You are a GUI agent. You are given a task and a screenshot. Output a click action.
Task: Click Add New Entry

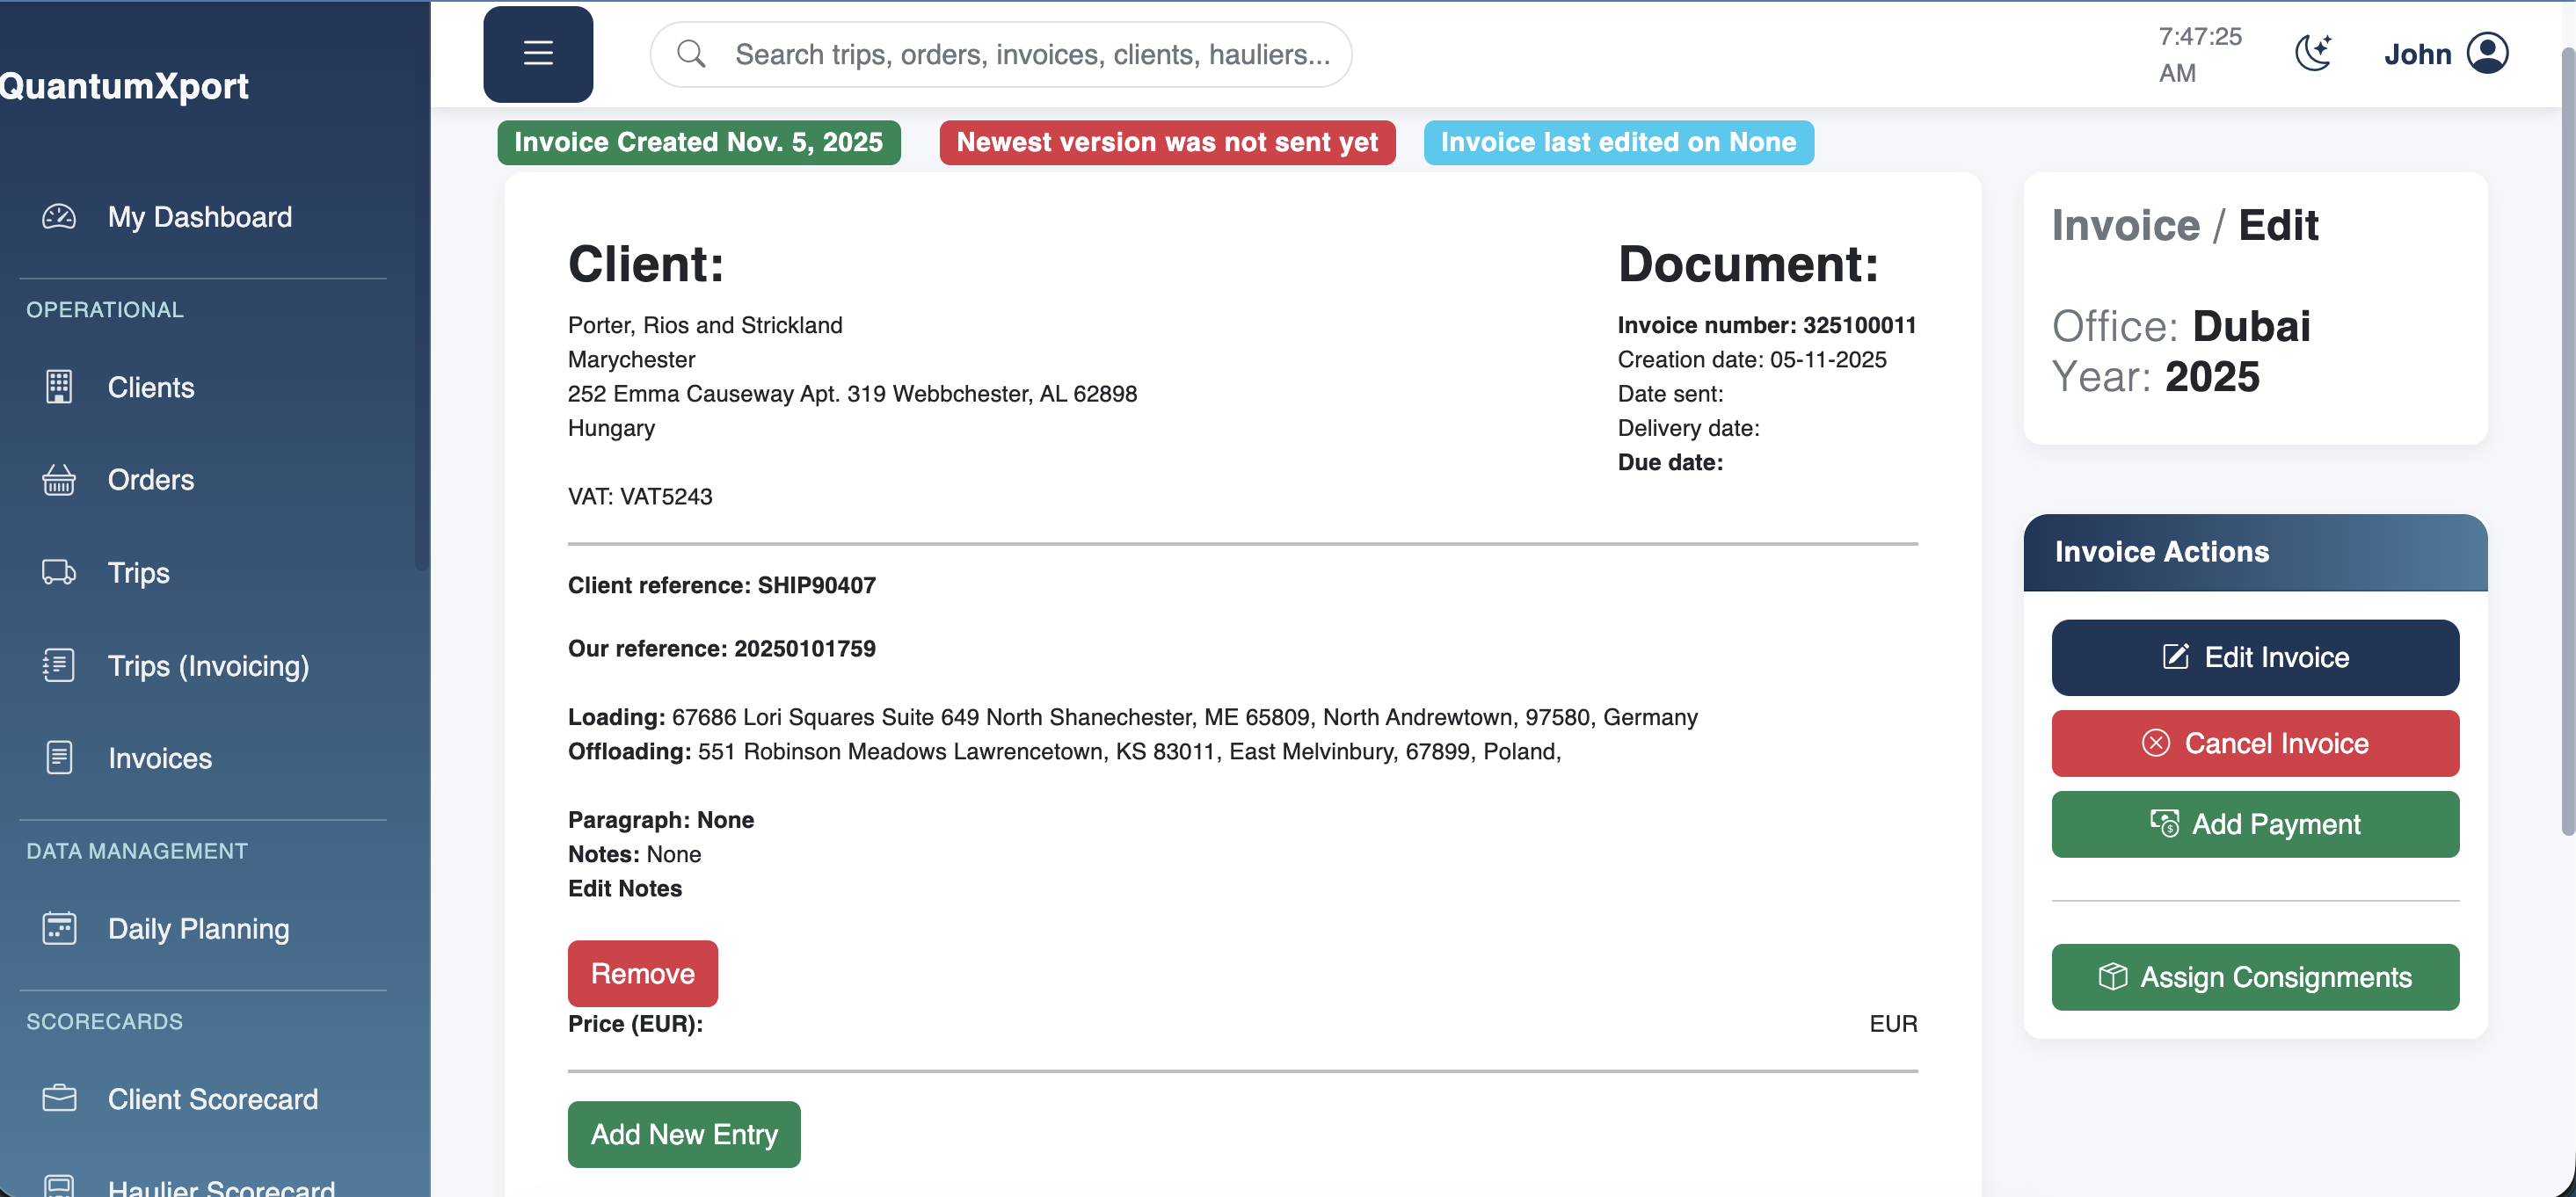[x=684, y=1134]
